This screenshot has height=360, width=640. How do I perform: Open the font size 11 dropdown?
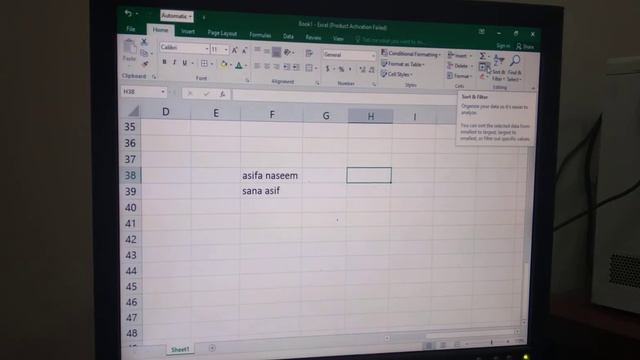point(226,50)
